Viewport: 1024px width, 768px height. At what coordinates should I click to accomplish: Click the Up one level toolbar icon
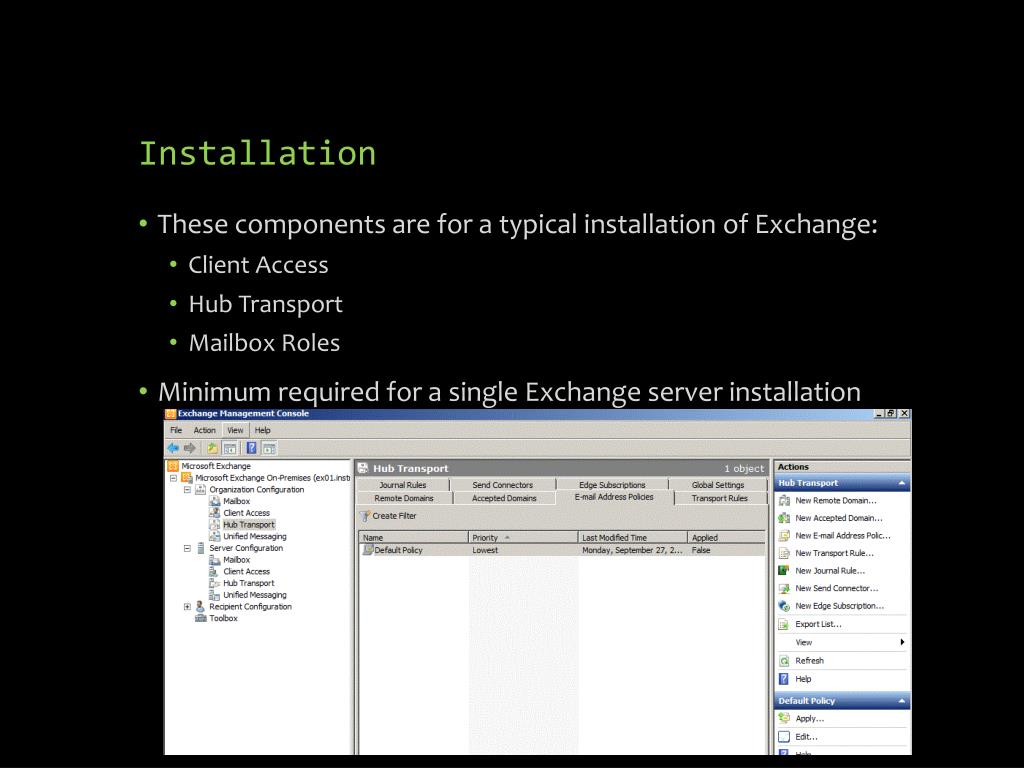212,448
